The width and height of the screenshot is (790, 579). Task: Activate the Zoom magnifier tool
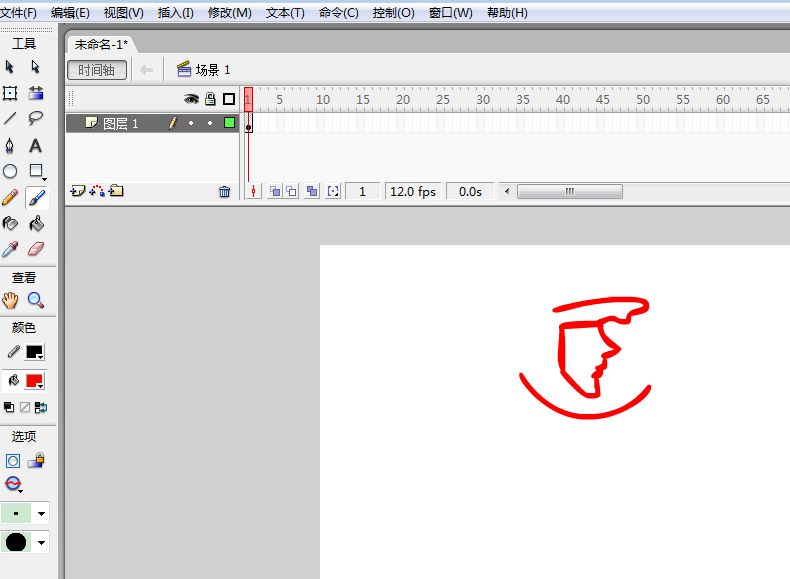(36, 300)
